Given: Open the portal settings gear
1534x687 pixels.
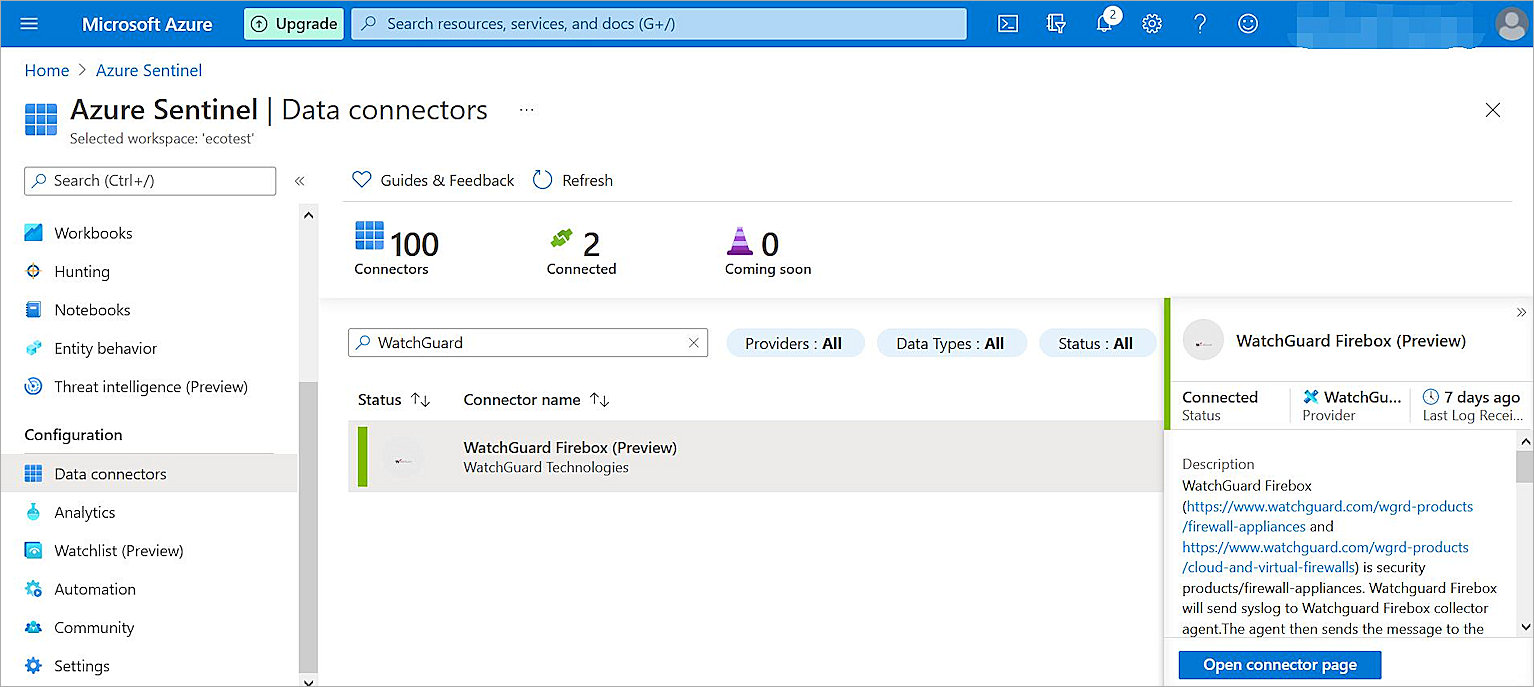Looking at the screenshot, I should point(1151,23).
